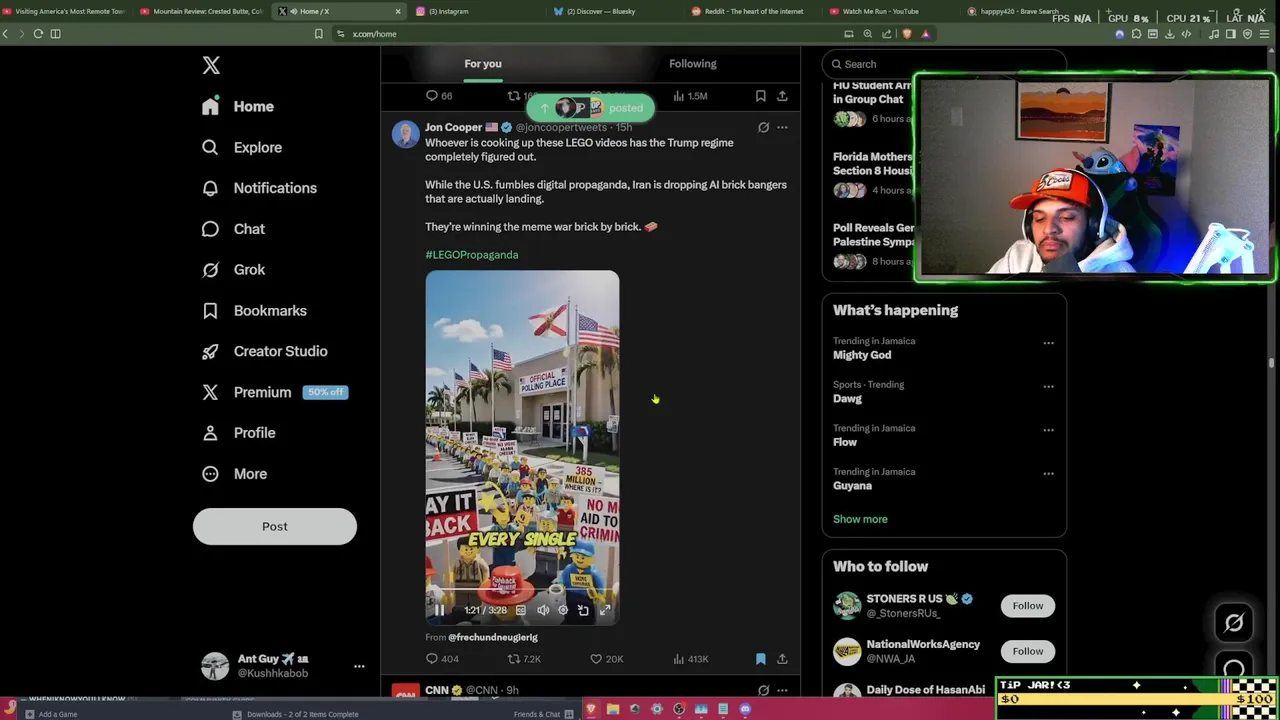Follow NationalWorksAgency

[1027, 651]
